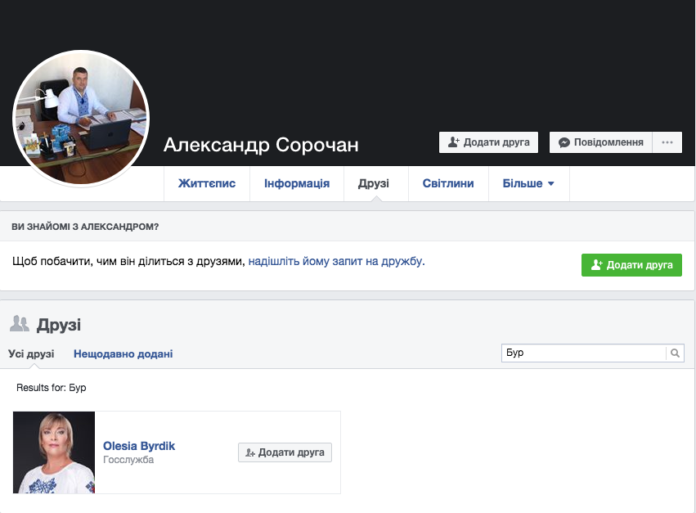Open the Інформація tab

point(297,183)
